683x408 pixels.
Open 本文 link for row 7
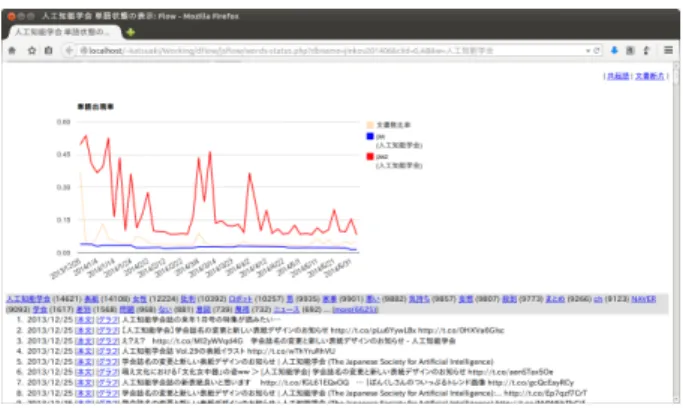[x=85, y=383]
